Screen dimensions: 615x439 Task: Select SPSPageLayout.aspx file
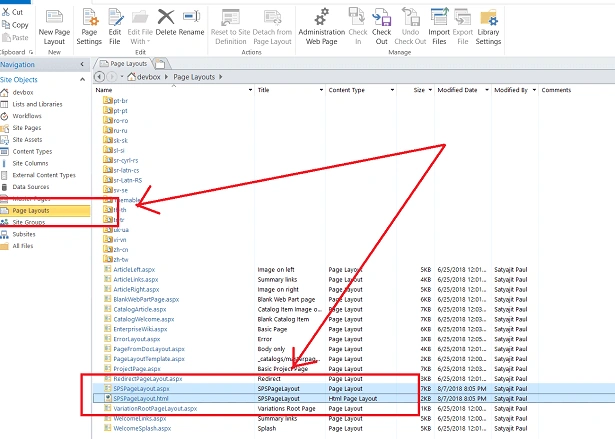[x=141, y=389]
